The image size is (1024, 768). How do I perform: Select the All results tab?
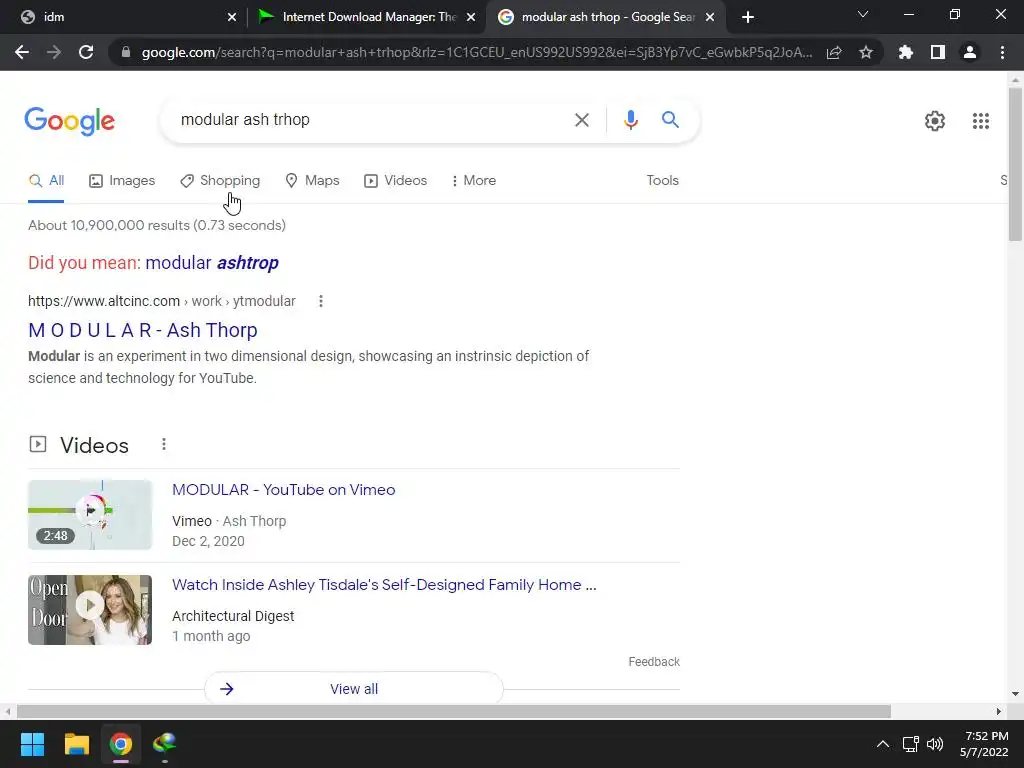[46, 181]
